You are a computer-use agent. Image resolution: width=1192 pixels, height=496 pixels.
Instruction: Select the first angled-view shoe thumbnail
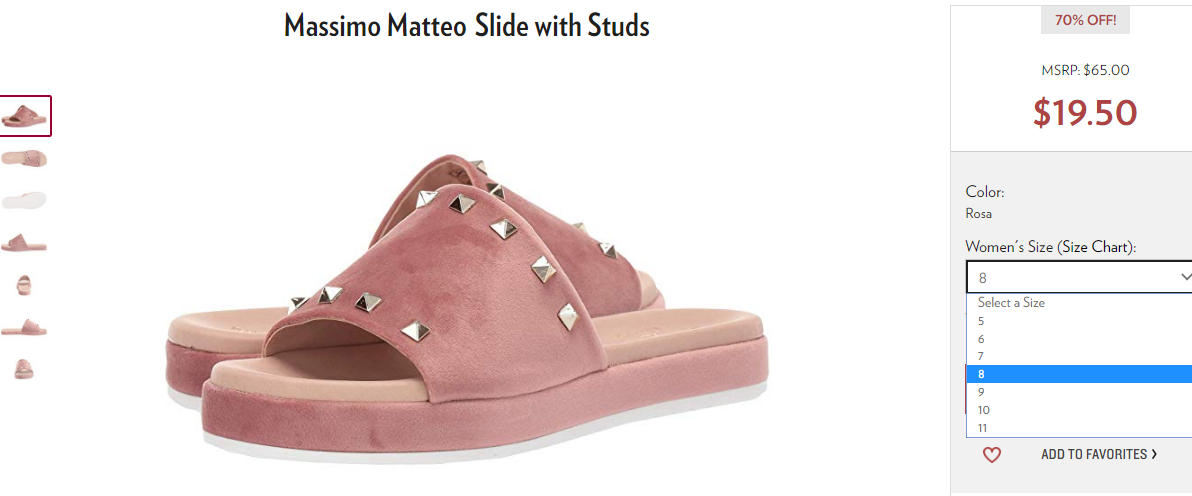pyautogui.click(x=25, y=116)
